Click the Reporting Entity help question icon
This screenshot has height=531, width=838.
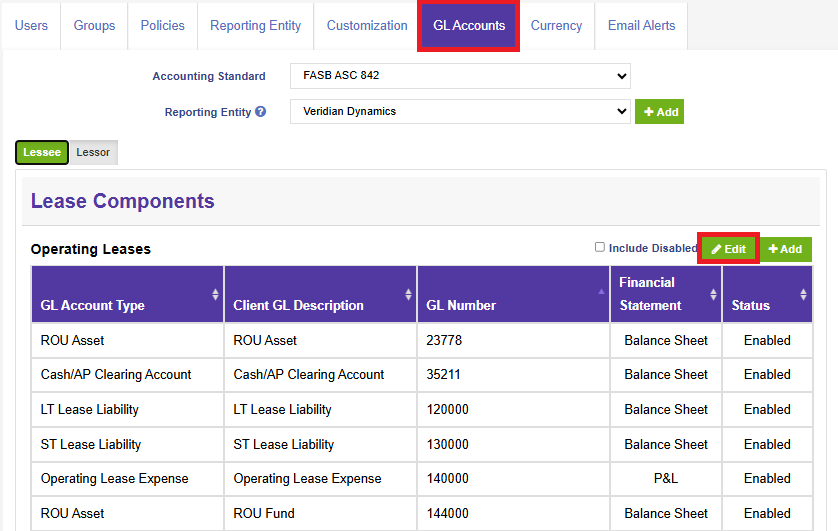pos(260,112)
